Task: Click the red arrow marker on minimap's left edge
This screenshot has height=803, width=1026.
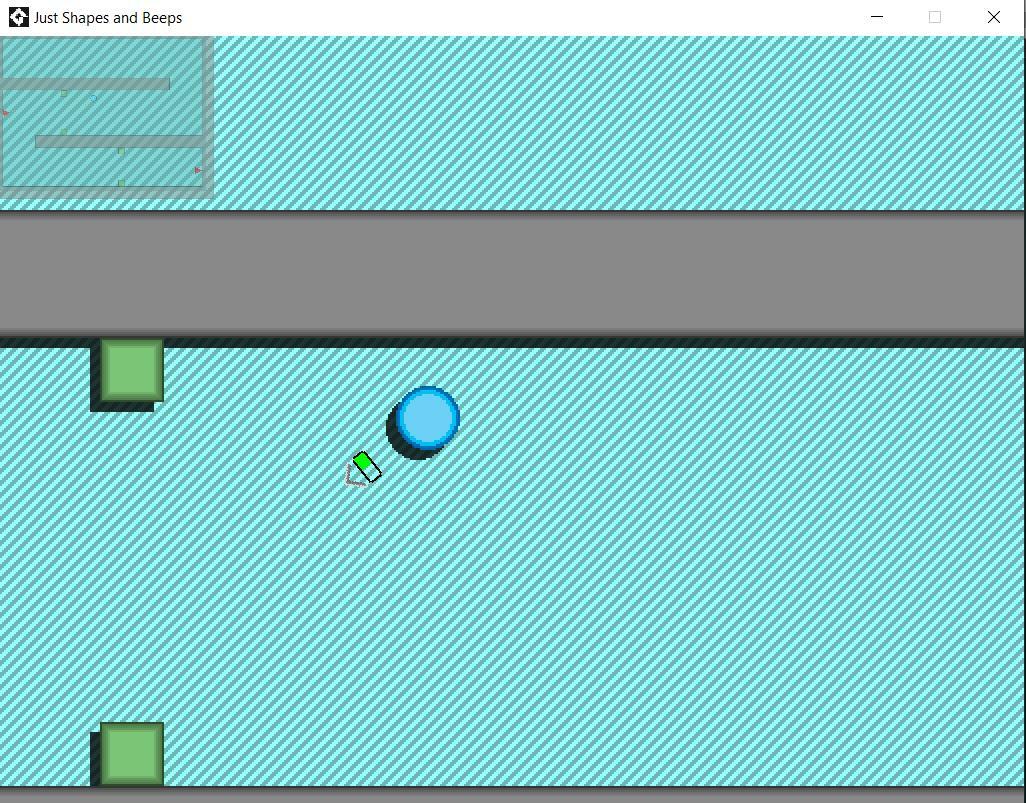Action: (x=6, y=113)
